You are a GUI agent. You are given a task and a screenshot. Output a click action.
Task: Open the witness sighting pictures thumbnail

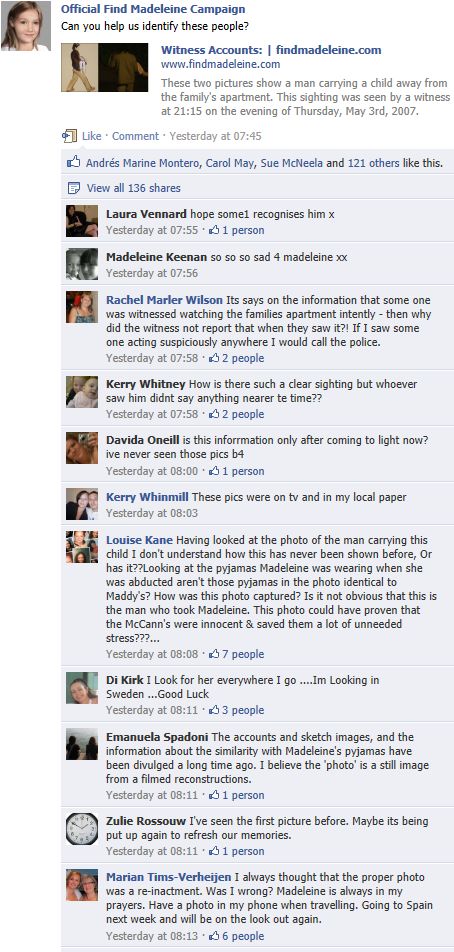(x=104, y=67)
